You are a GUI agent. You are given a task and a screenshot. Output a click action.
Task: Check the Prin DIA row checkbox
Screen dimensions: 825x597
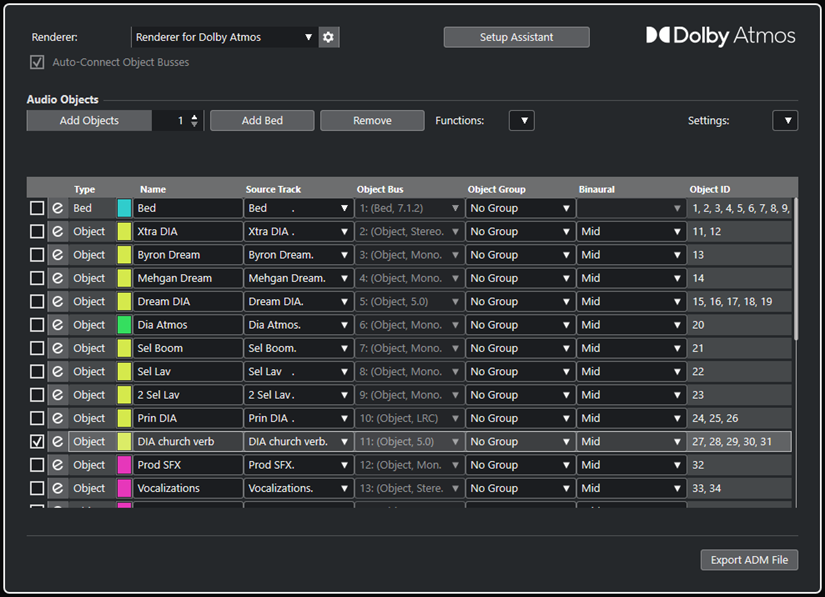tap(37, 418)
